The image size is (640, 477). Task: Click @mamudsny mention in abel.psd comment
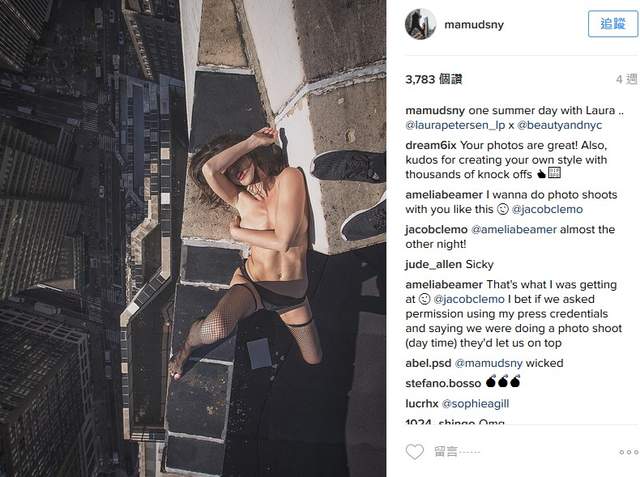[x=489, y=363]
